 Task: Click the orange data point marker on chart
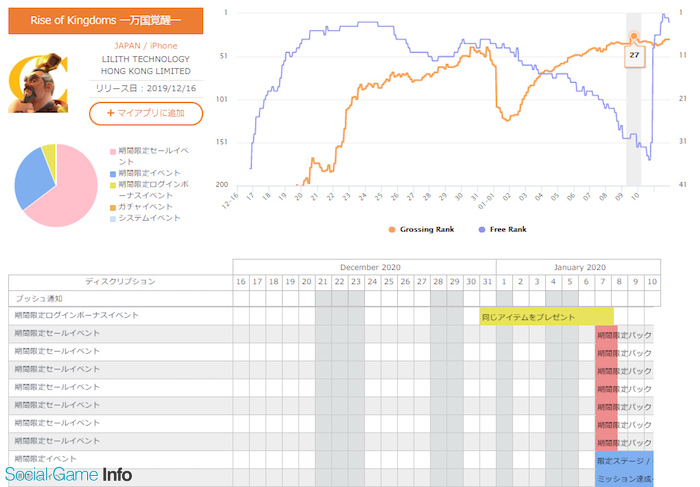click(633, 36)
